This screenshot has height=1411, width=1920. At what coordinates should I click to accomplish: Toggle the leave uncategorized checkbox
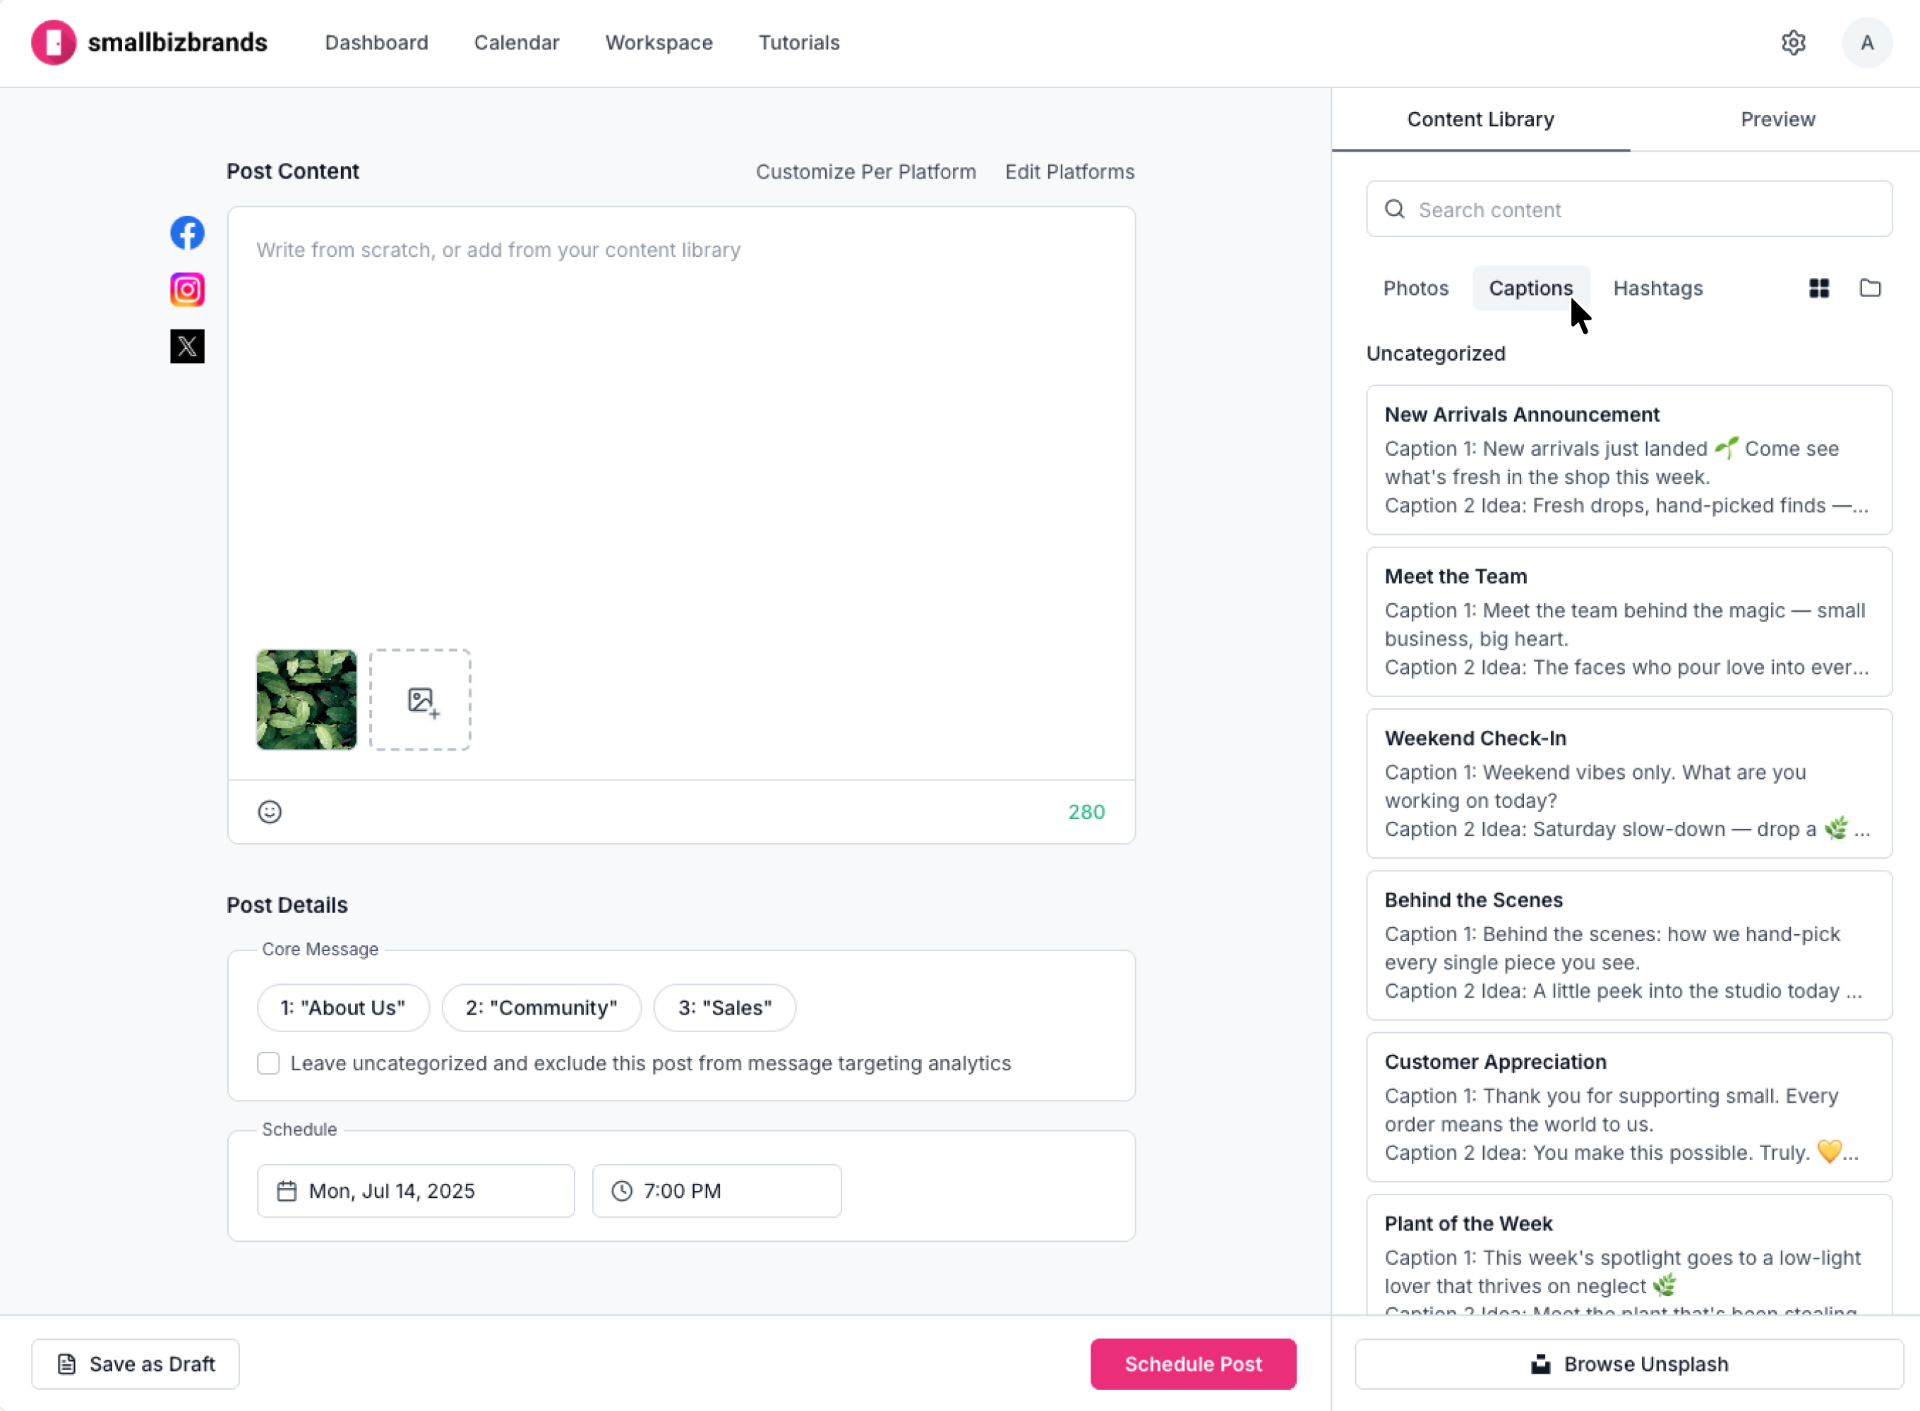(268, 1063)
